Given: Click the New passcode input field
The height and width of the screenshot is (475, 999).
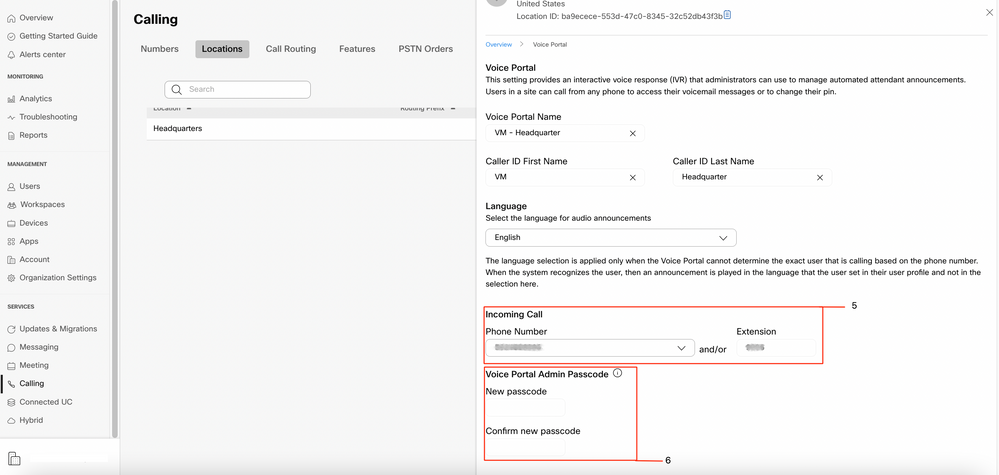Looking at the screenshot, I should 526,408.
